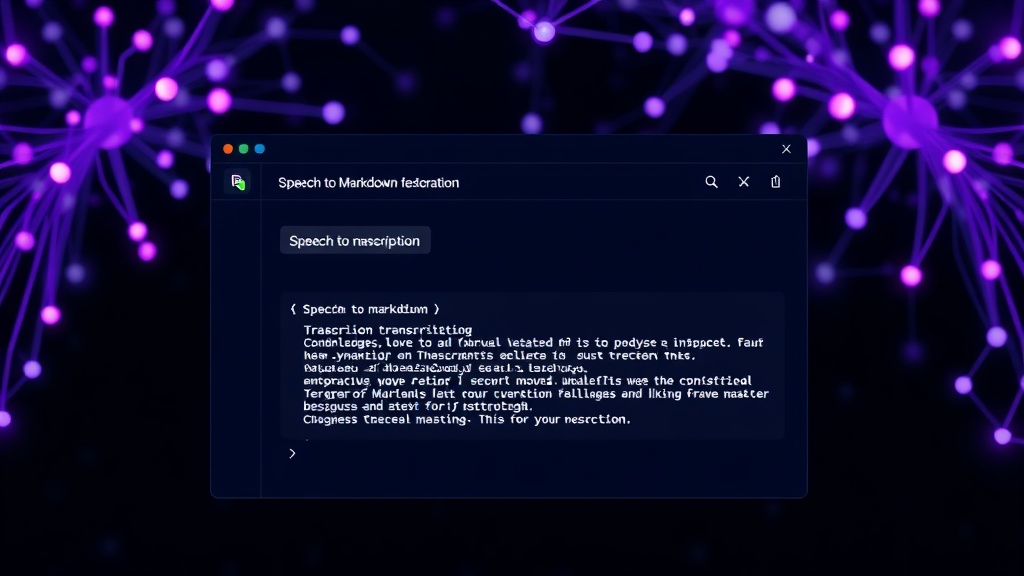The image size is (1024, 576).
Task: Click the 'Speech to nascription' button
Action: tap(355, 240)
